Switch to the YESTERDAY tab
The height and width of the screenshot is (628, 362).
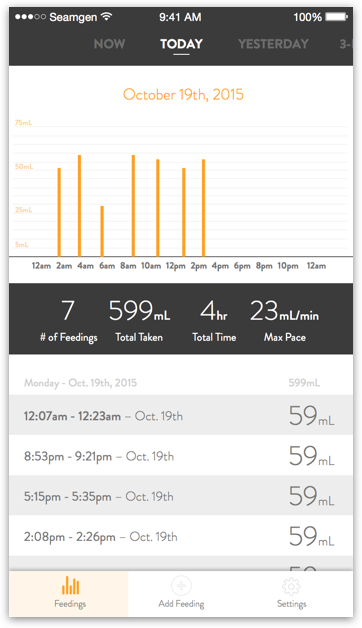(274, 44)
